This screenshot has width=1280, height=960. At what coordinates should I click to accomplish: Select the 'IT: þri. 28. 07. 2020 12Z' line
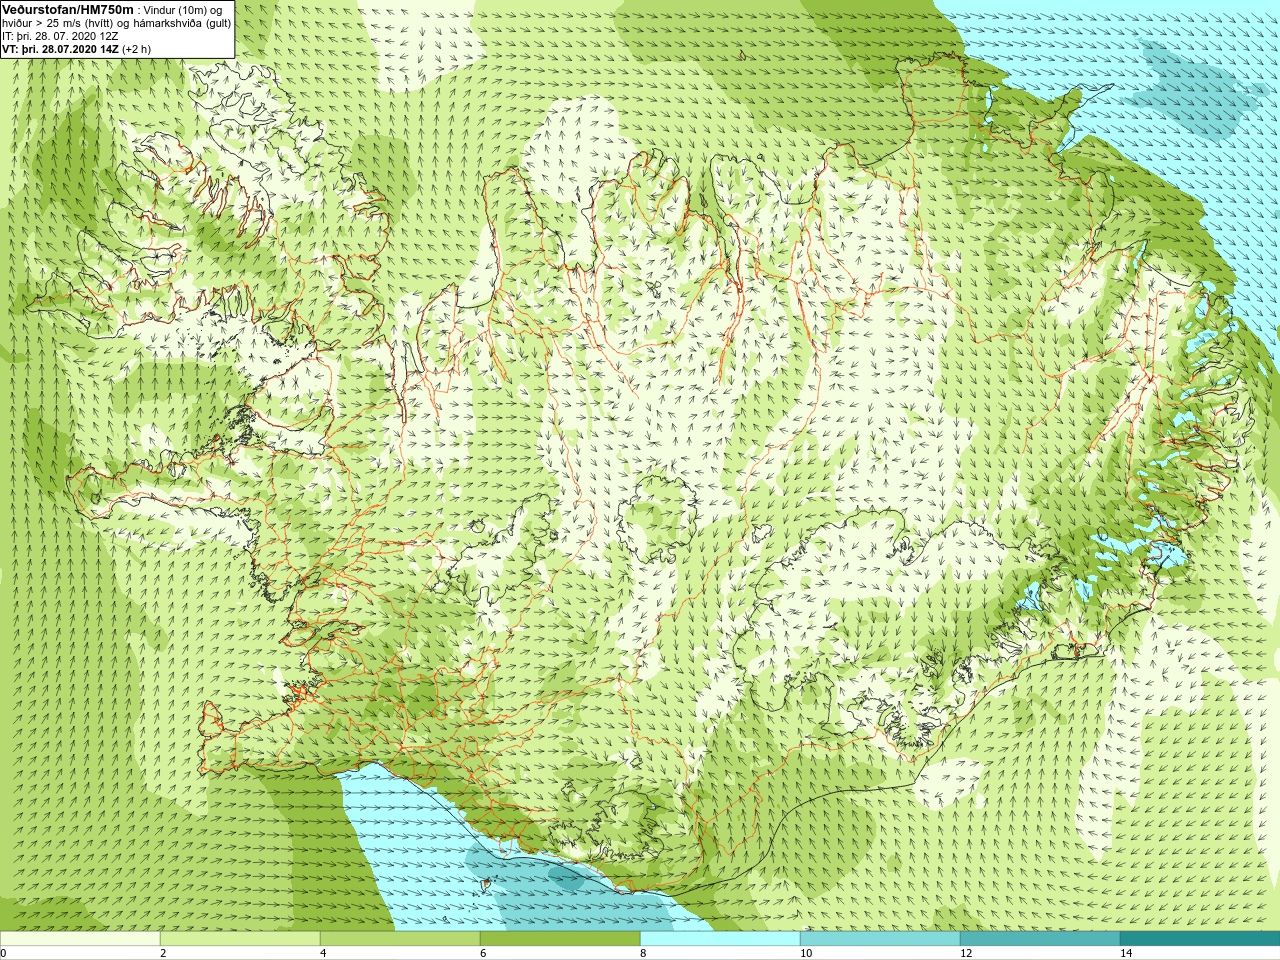click(60, 36)
